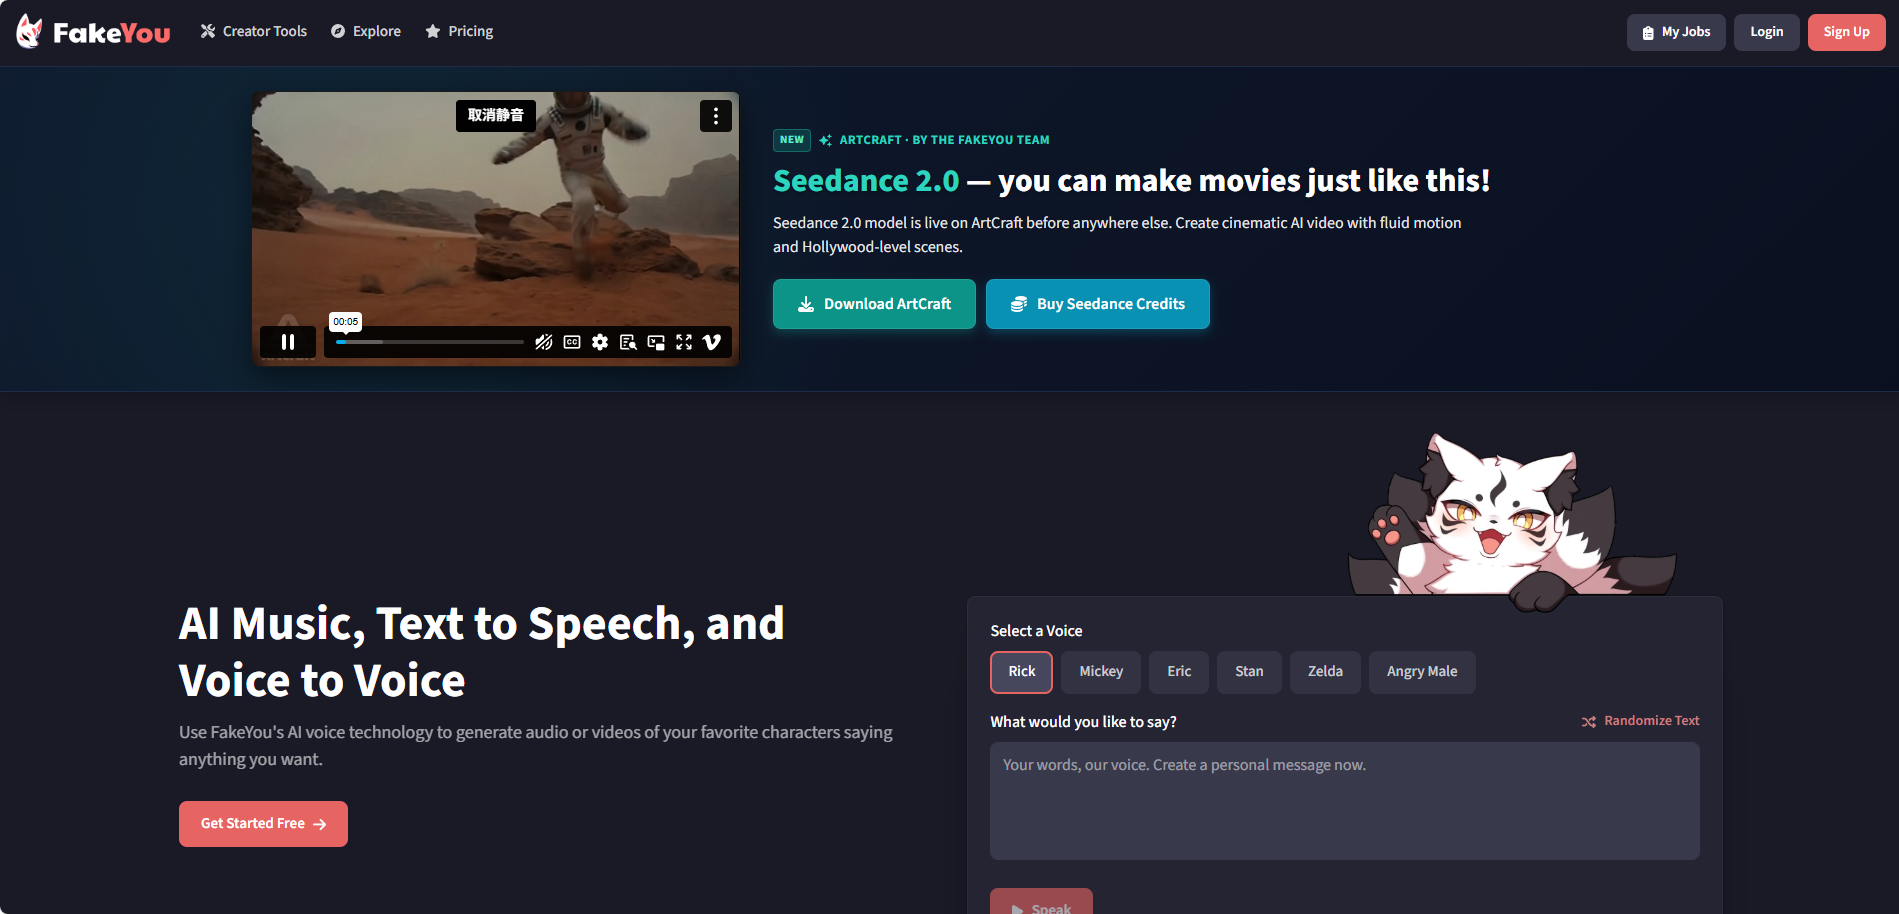Click the text-to-speech message input field
The image size is (1899, 914).
[x=1345, y=801]
